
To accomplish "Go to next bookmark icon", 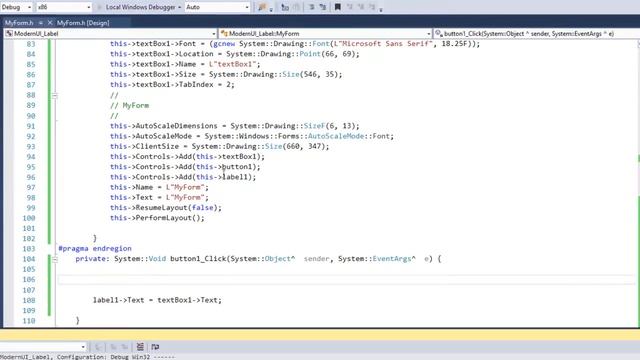I will tap(361, 7).
